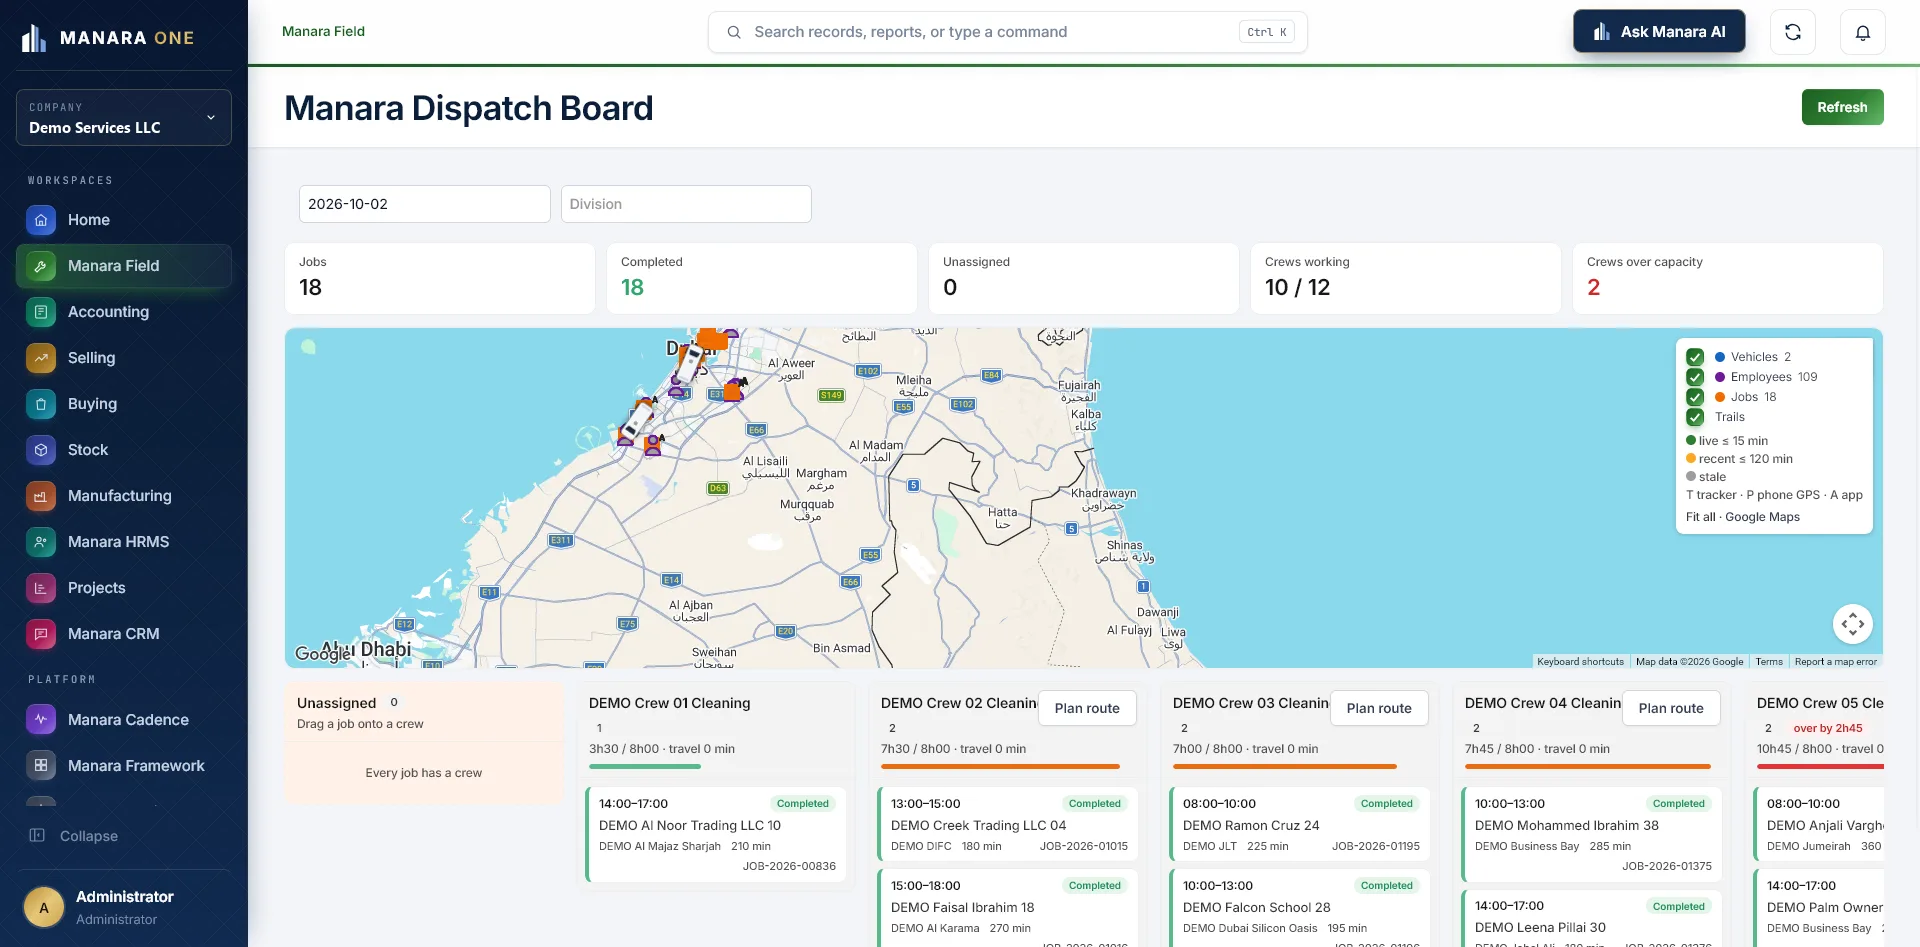
Task: Open the Stock box icon
Action: [x=41, y=450]
